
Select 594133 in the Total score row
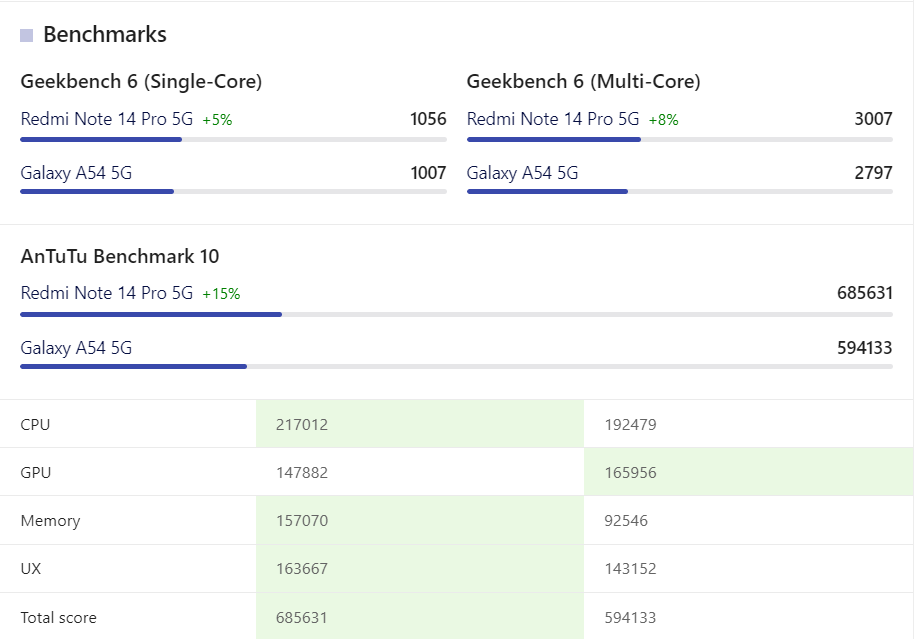tap(630, 617)
